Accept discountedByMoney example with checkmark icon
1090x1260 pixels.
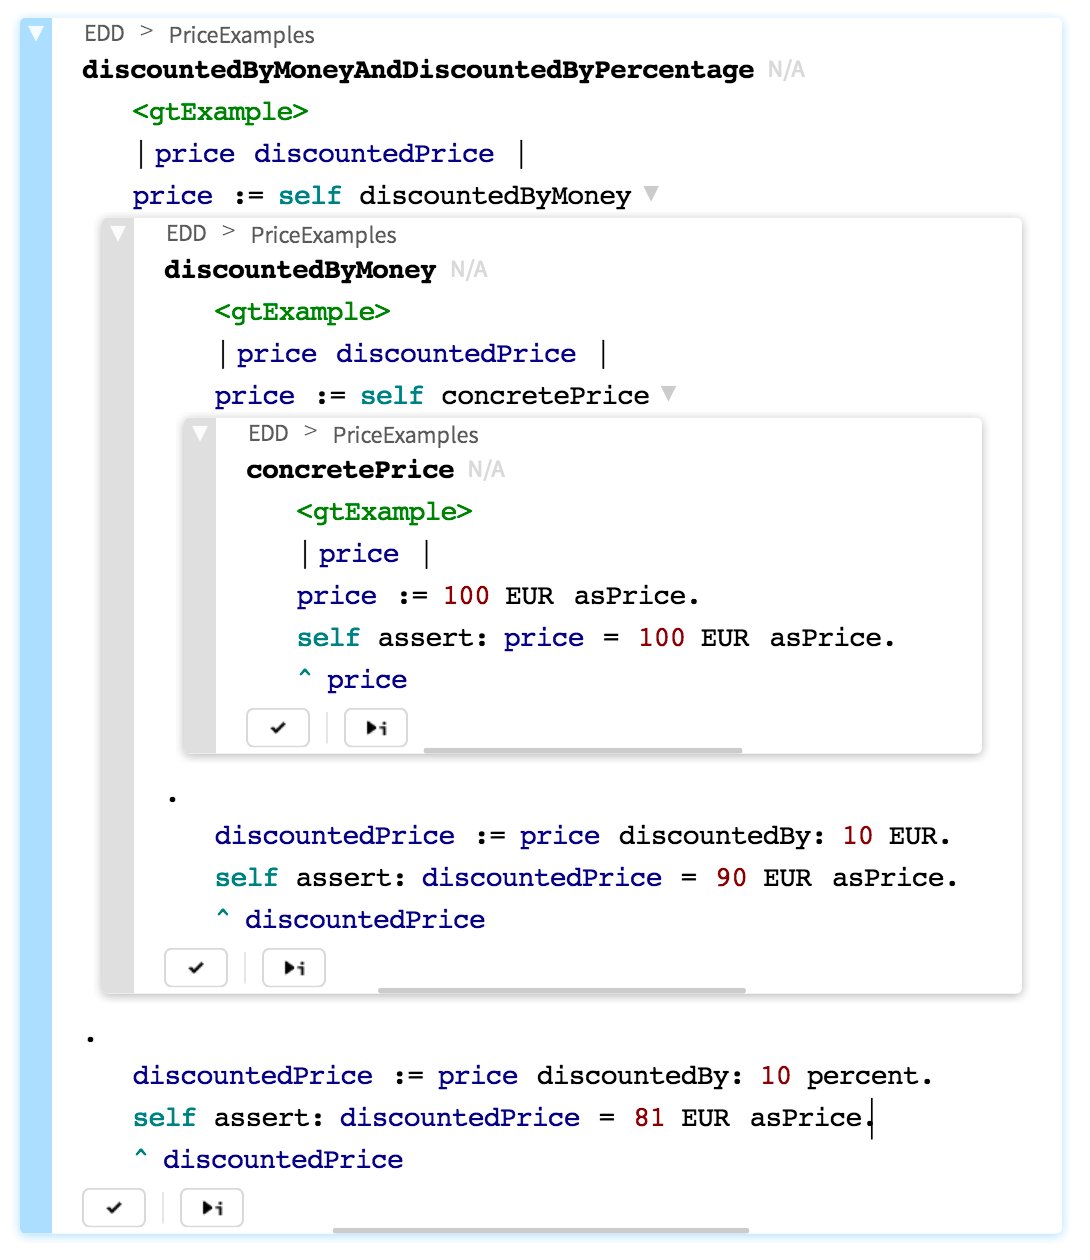click(196, 967)
